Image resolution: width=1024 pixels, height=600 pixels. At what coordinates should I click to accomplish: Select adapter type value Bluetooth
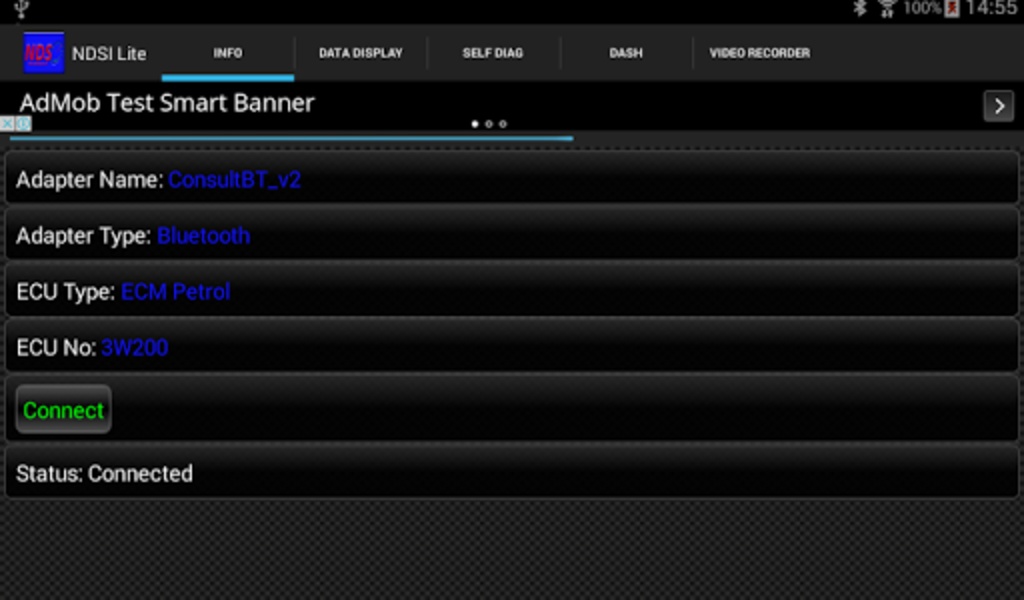(x=204, y=236)
